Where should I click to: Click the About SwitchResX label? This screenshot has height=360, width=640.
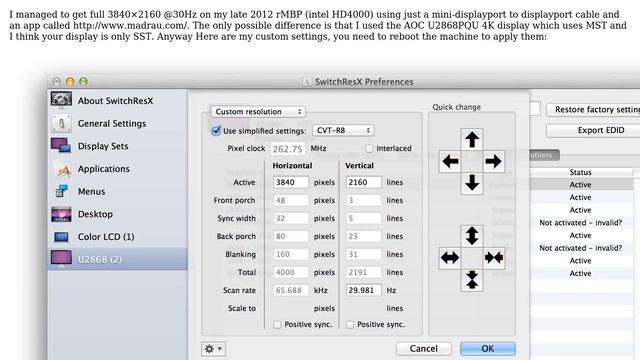coord(116,101)
